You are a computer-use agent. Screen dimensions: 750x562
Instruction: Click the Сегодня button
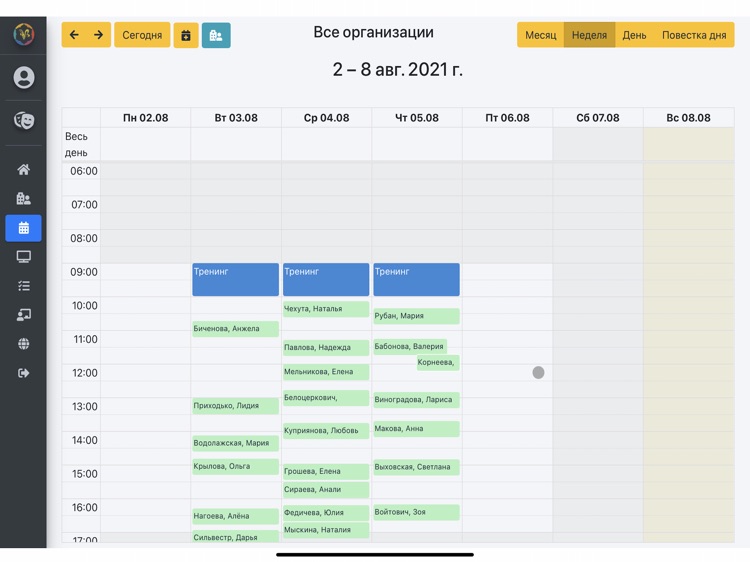[142, 35]
